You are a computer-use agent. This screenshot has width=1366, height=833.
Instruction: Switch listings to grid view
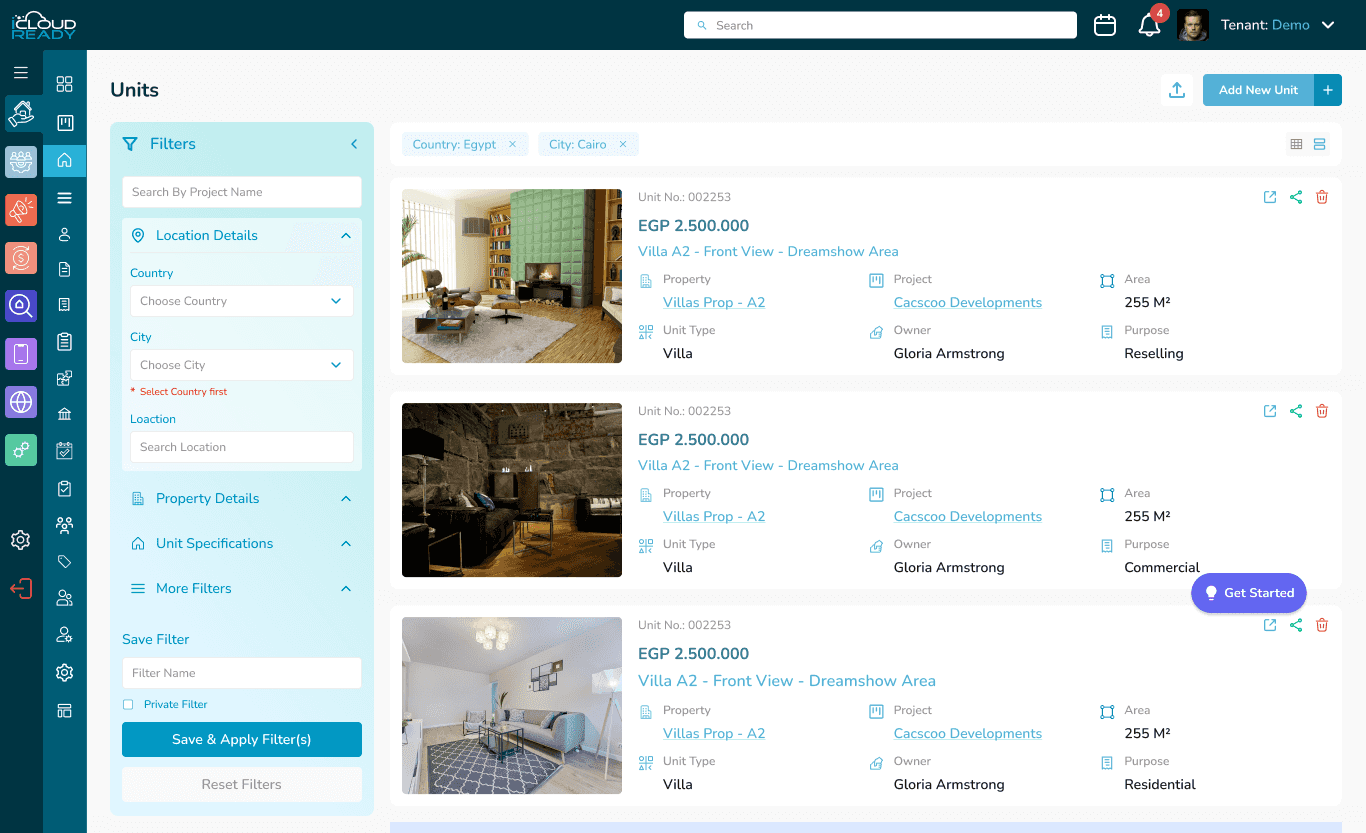(1295, 143)
